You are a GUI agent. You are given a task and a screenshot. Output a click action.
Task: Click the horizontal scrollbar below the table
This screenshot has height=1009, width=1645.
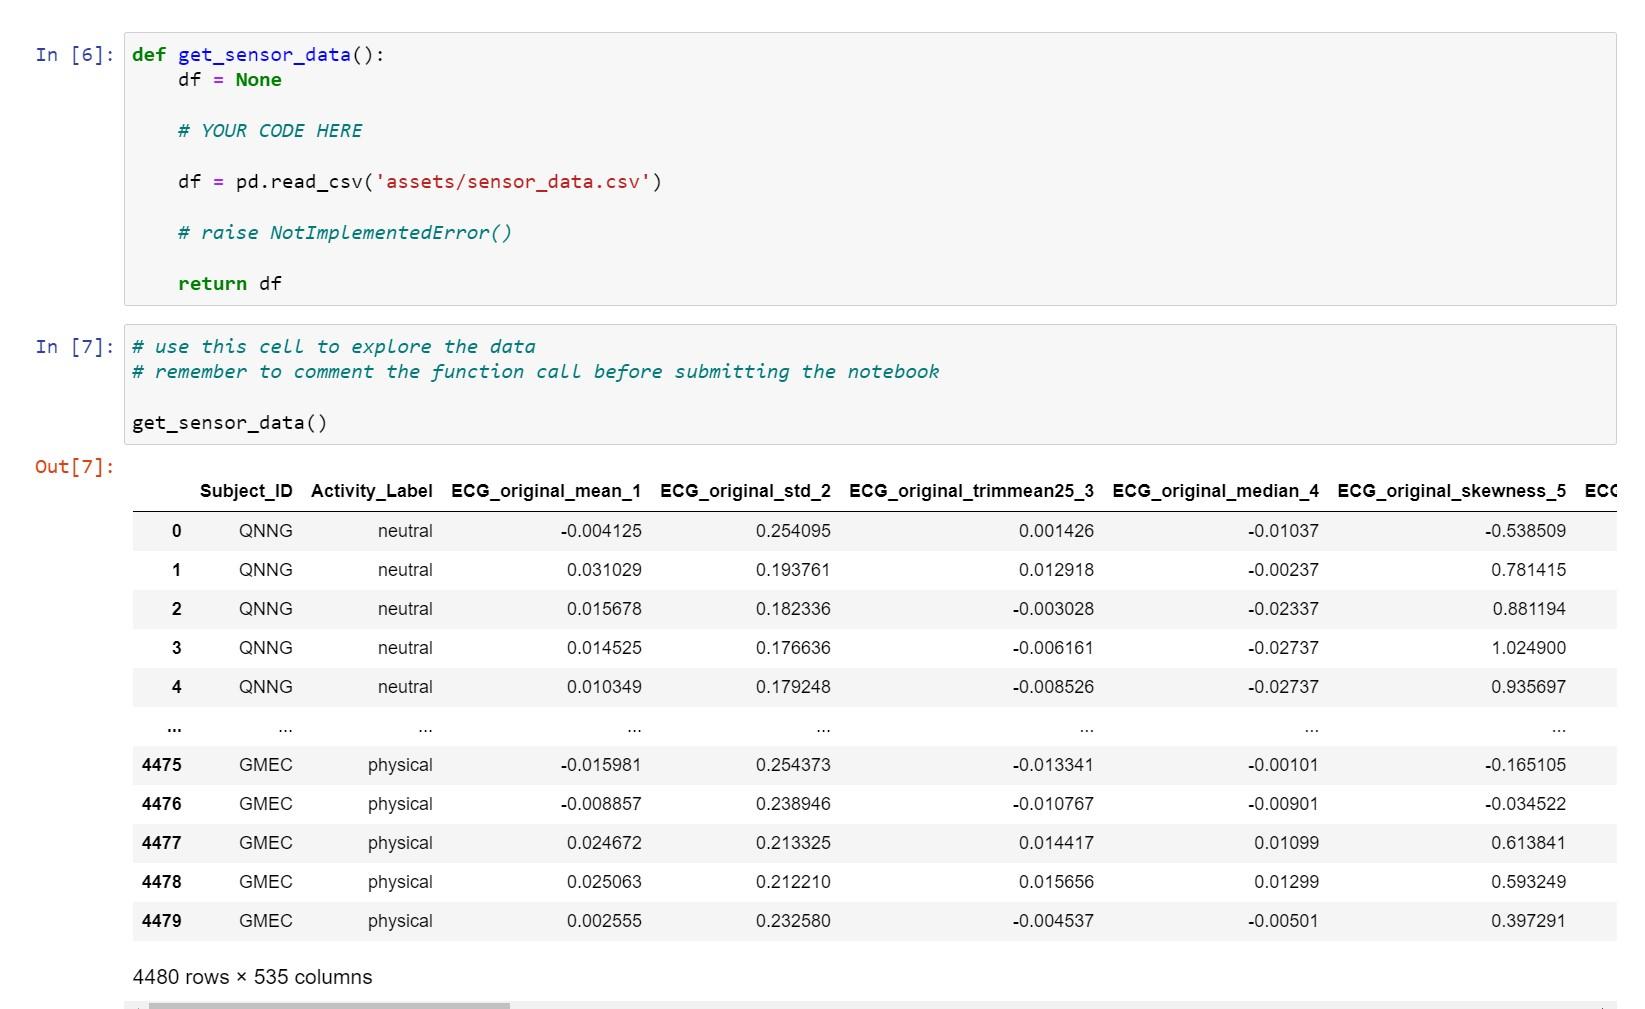tap(330, 1001)
